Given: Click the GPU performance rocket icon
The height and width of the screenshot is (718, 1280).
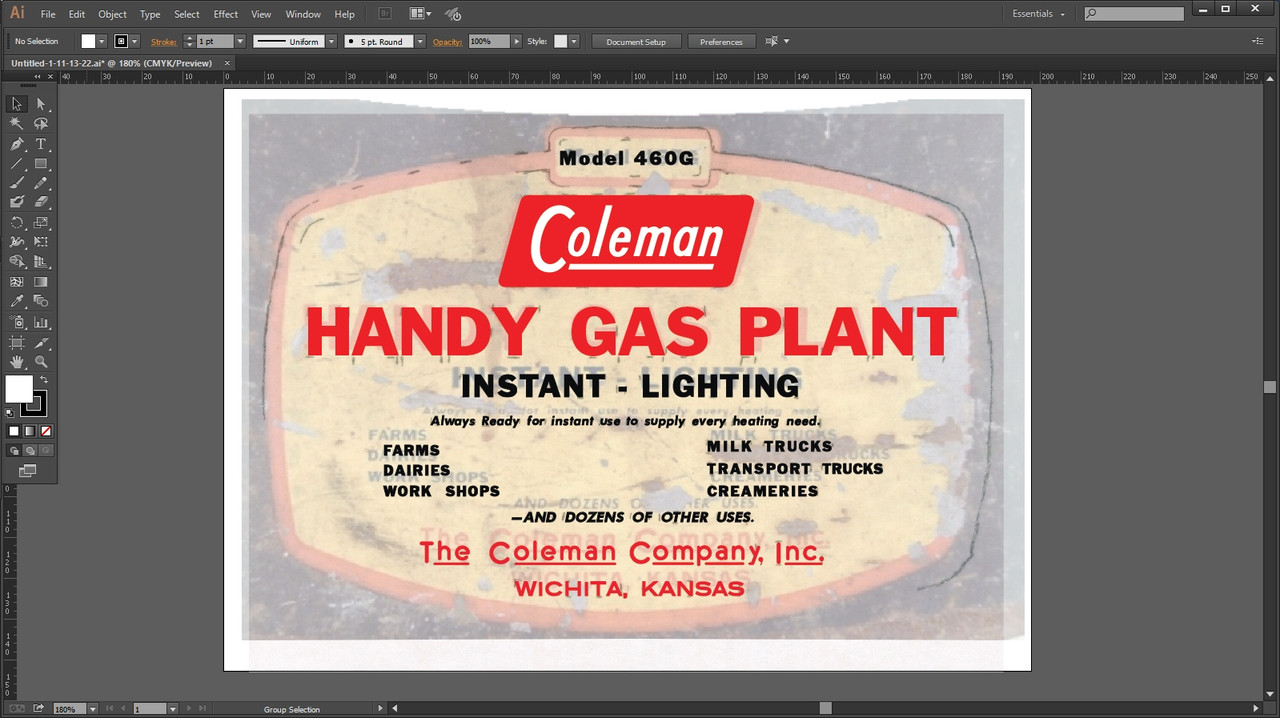Looking at the screenshot, I should (x=453, y=14).
